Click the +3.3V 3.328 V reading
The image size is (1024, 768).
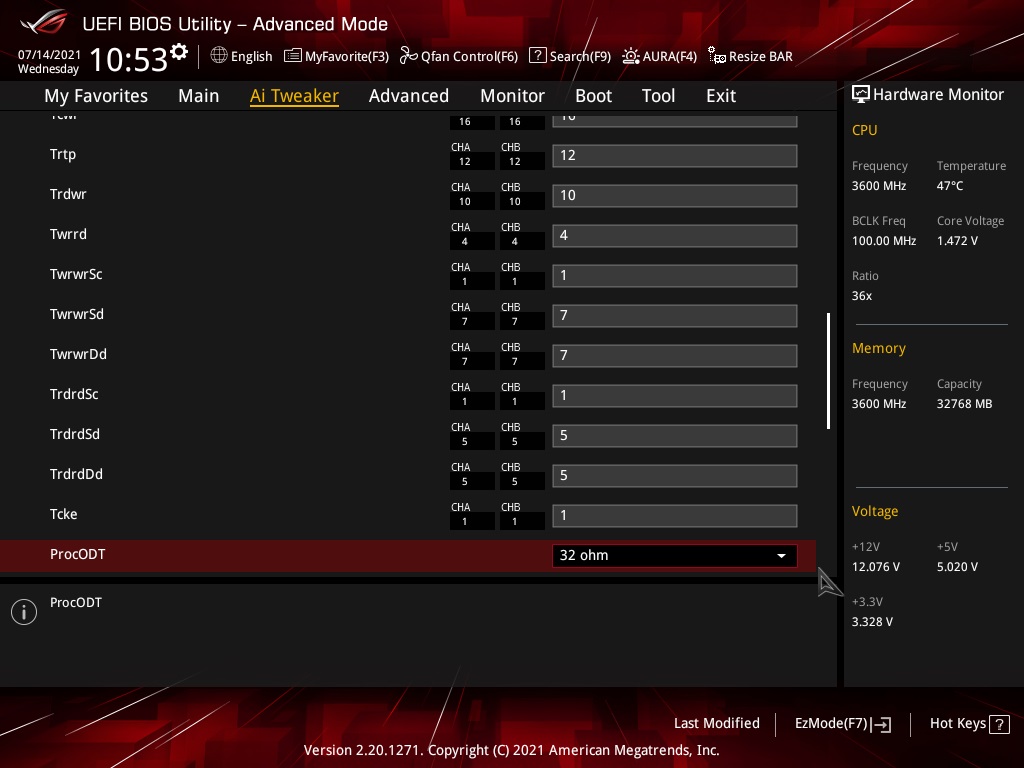[x=872, y=621]
